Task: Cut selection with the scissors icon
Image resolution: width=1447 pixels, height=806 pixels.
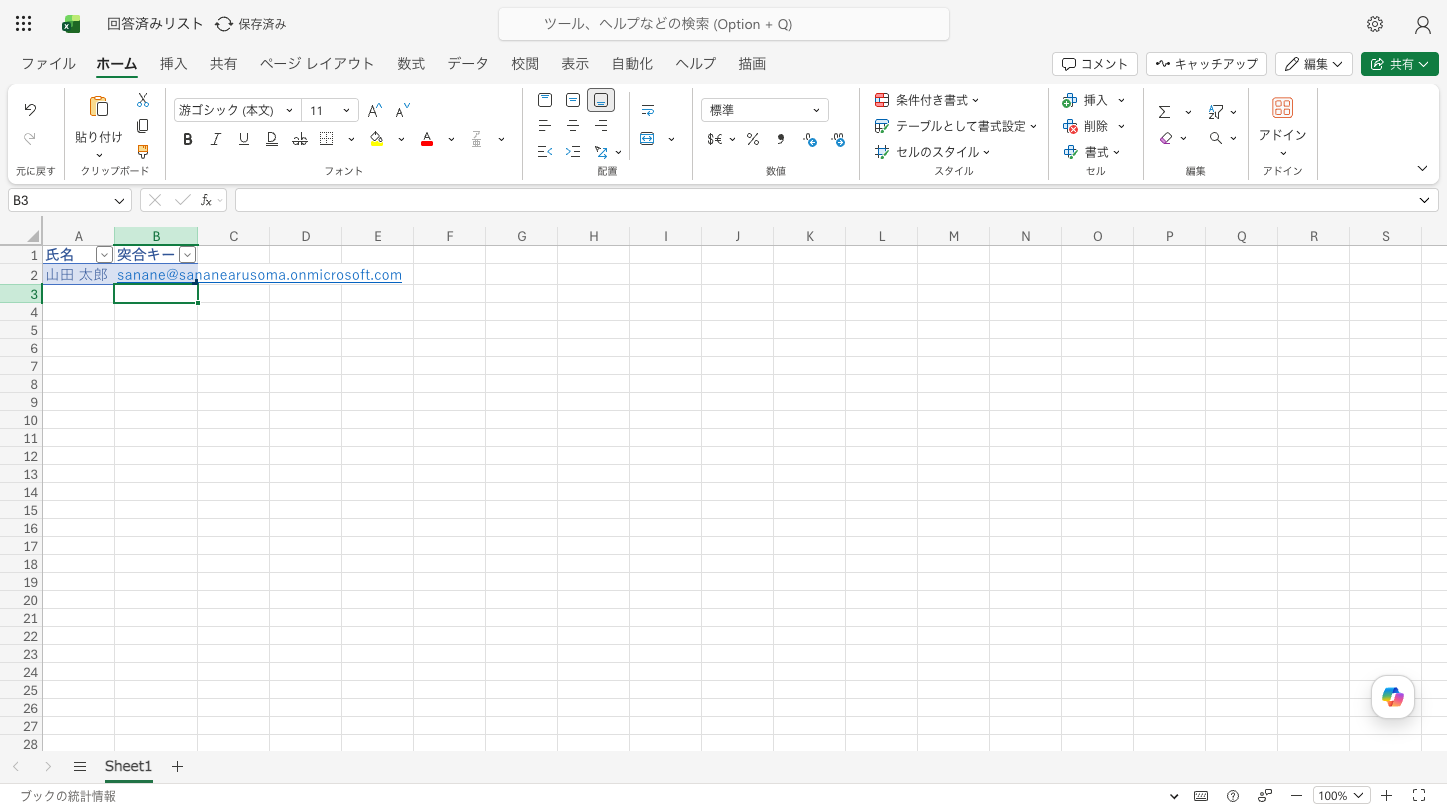Action: coord(143,100)
